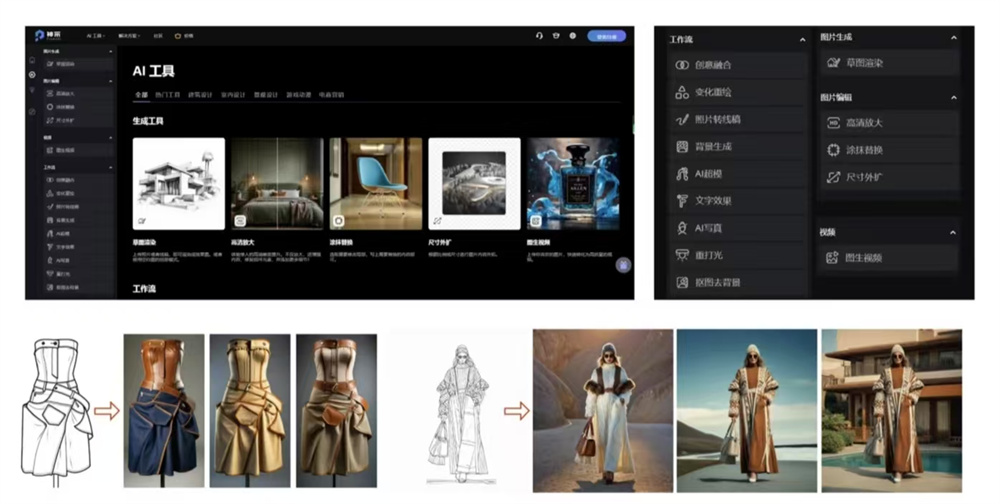The image size is (1000, 504).
Task: Collapse 图片生成 group in main window sidebar
Action: point(111,52)
